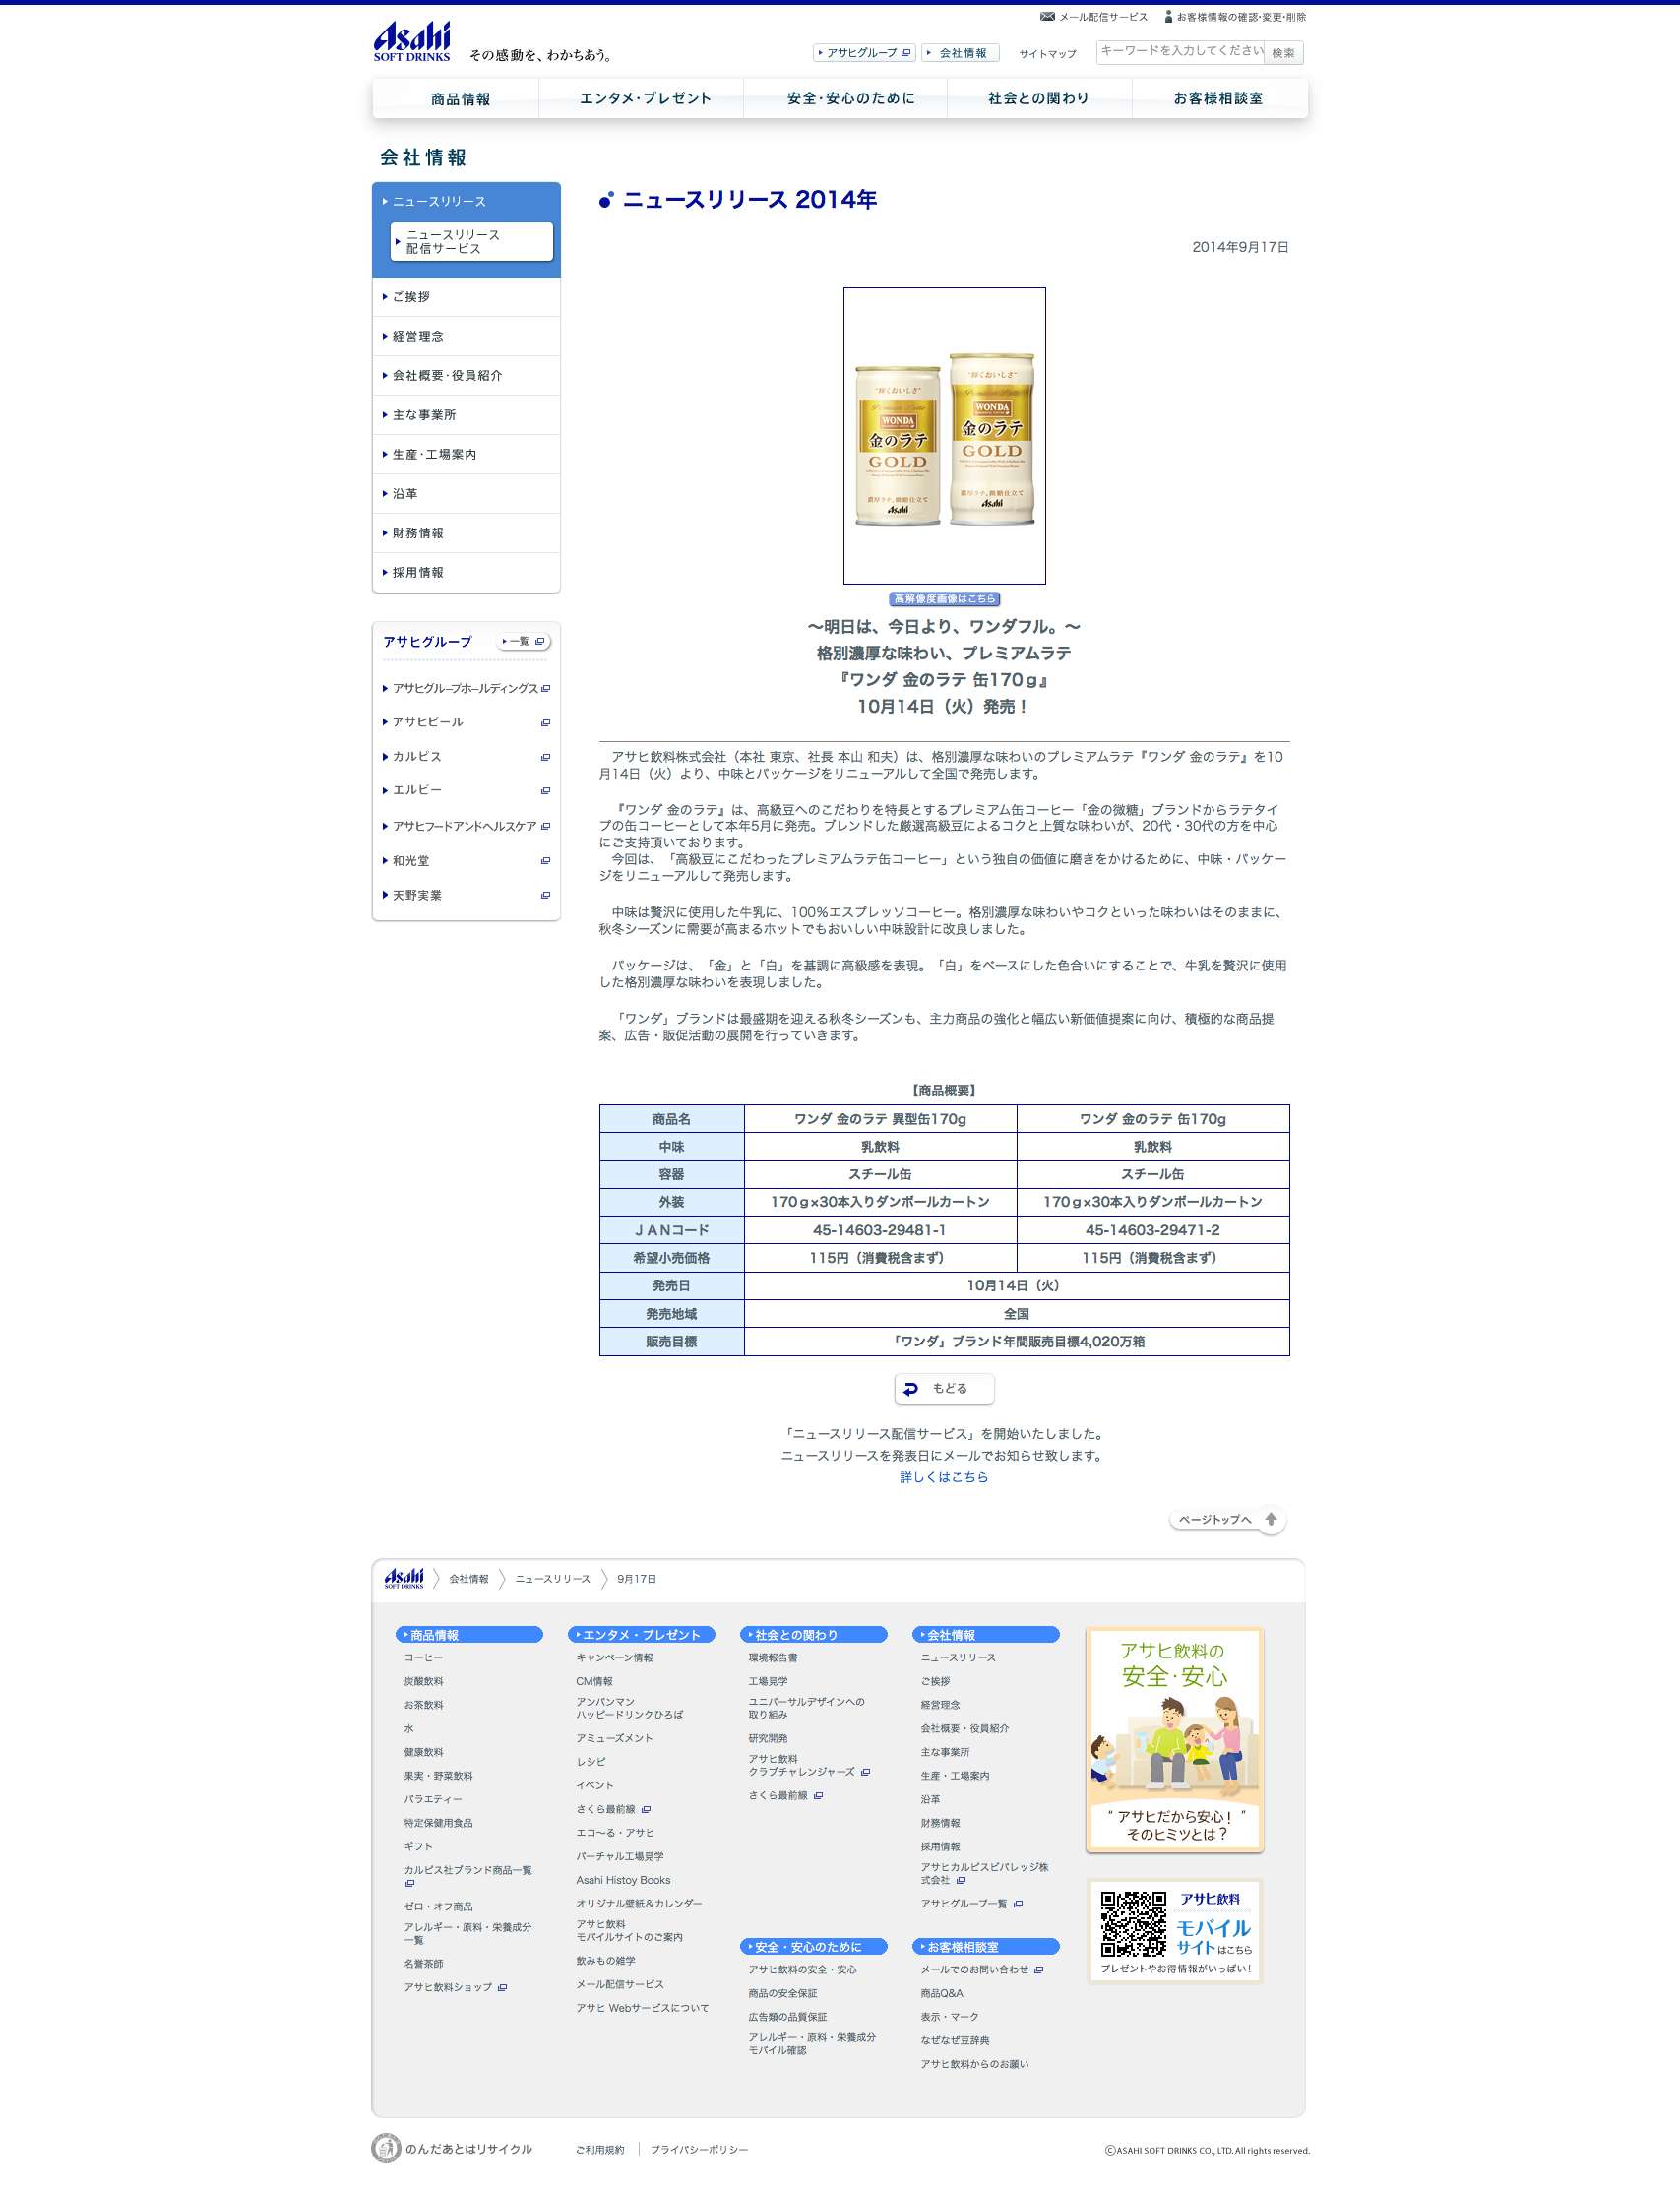Click external-link icon beside アサヒビール
The width and height of the screenshot is (1680, 2188).
tap(545, 723)
